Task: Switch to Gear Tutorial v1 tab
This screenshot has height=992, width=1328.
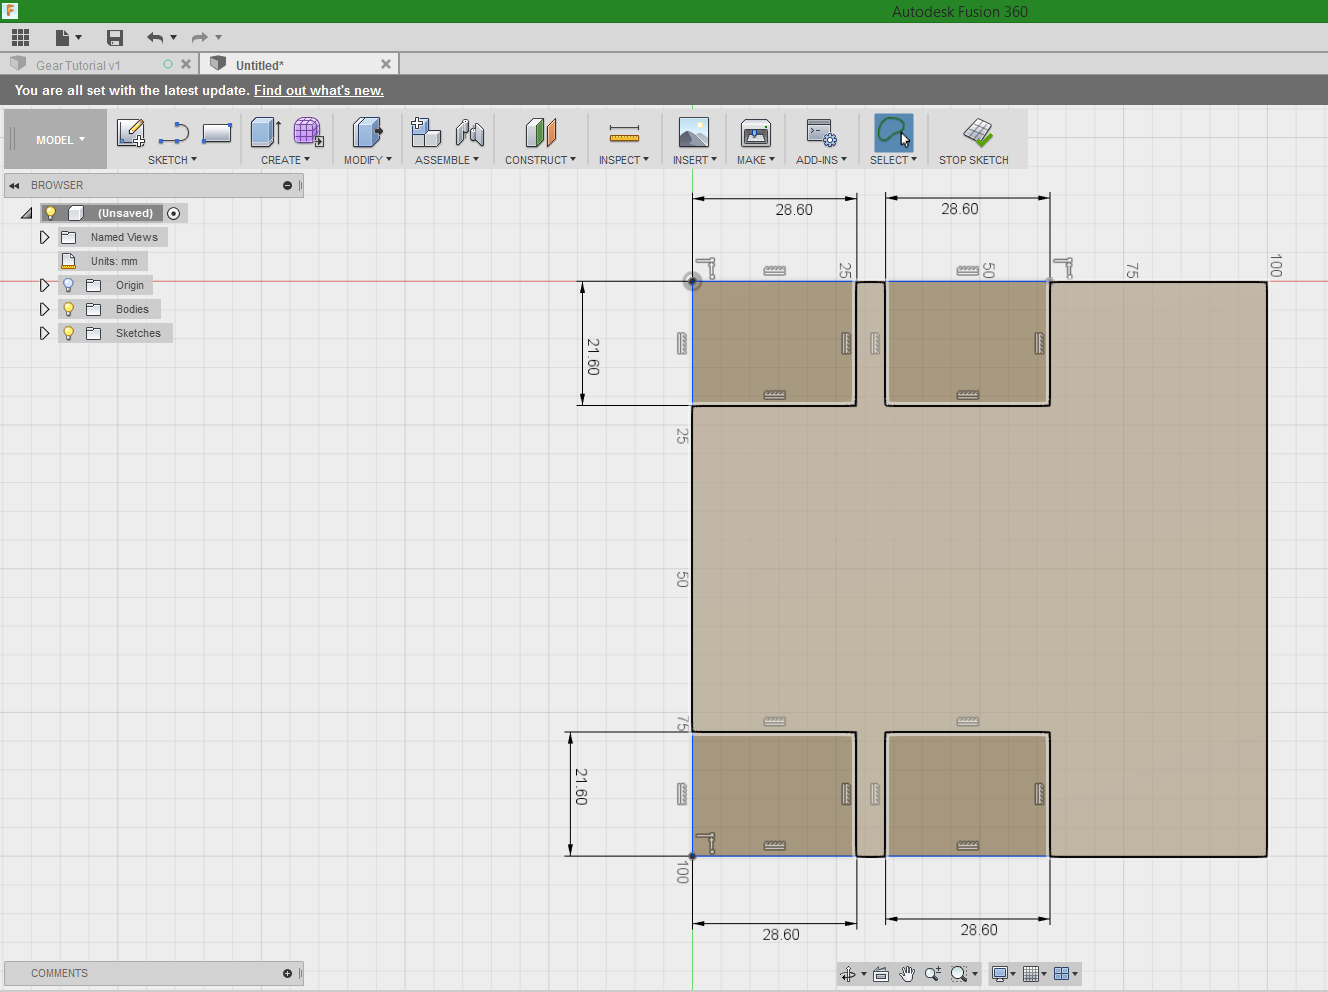Action: coord(78,65)
